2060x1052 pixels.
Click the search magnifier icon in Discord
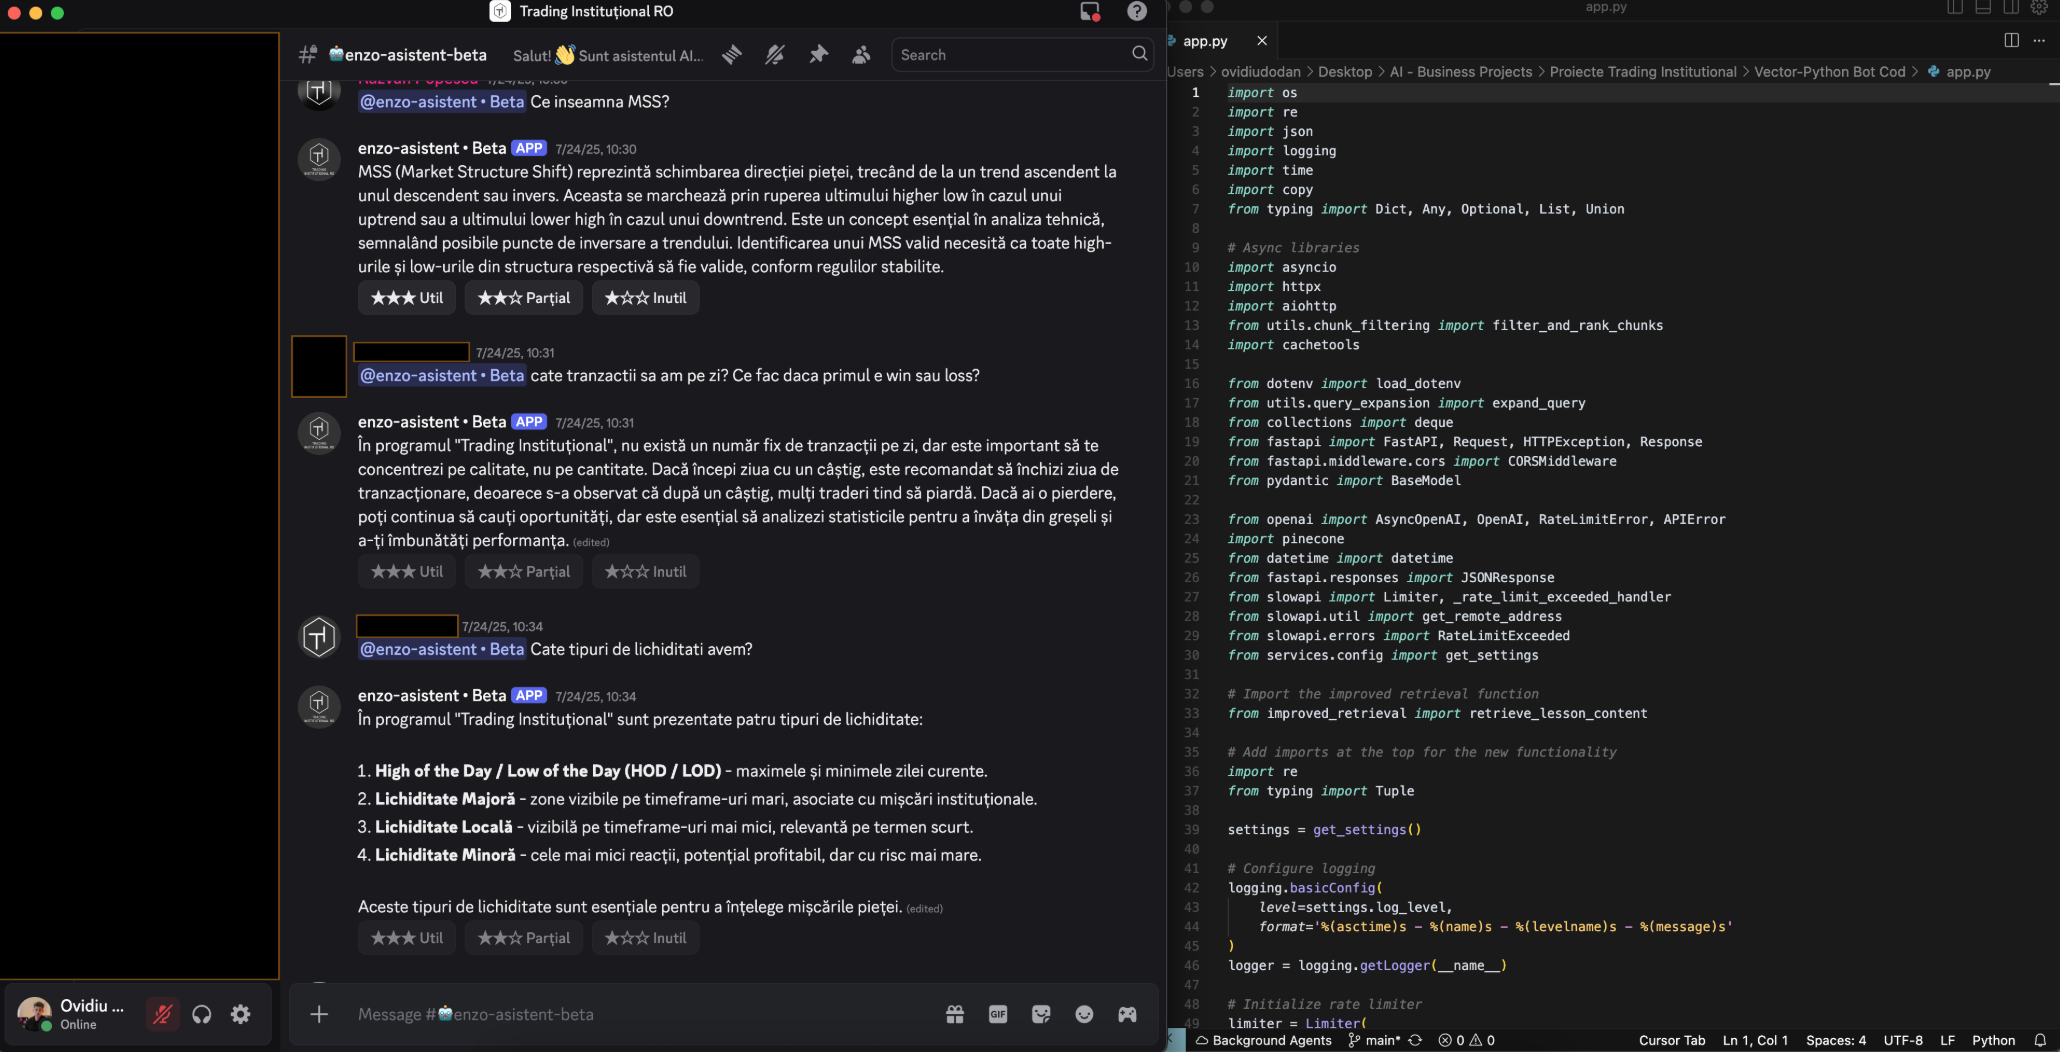[1140, 54]
